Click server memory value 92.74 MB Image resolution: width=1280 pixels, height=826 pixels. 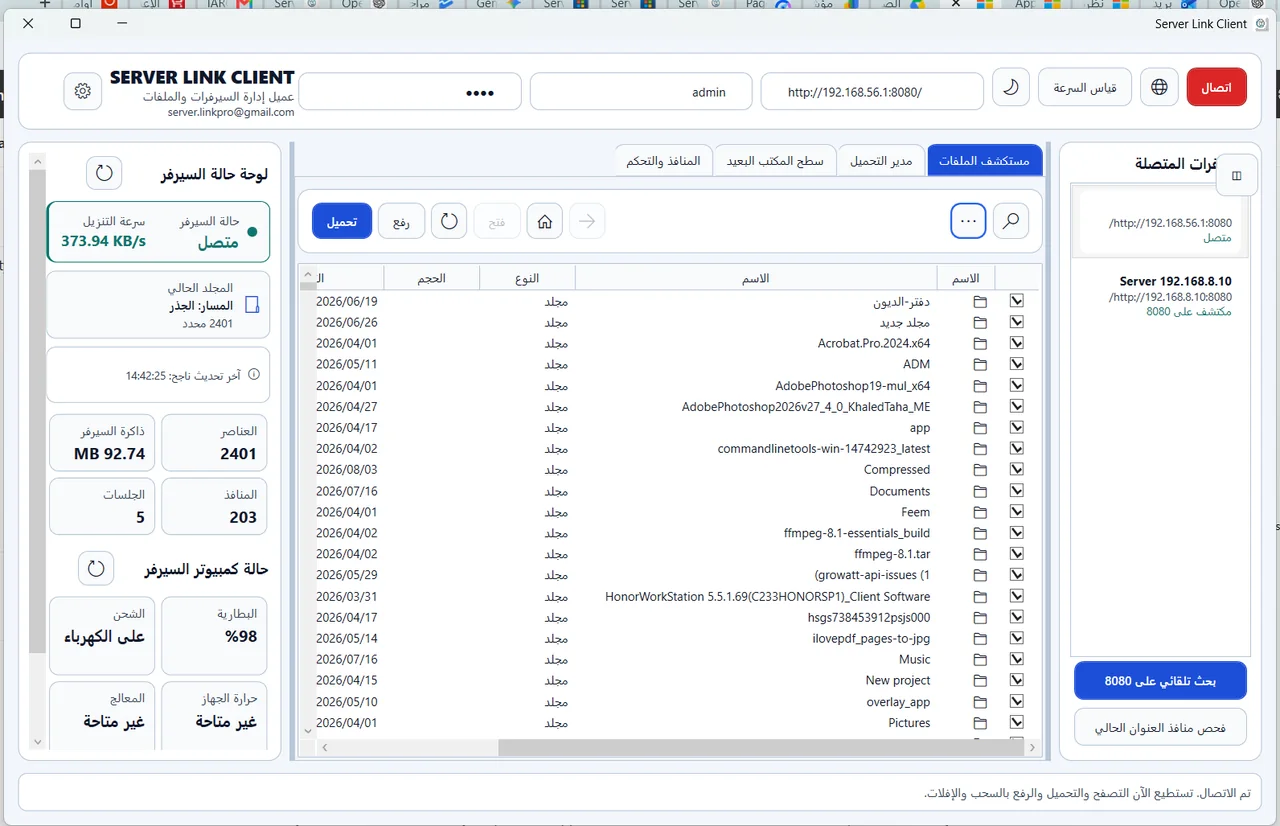tap(109, 453)
